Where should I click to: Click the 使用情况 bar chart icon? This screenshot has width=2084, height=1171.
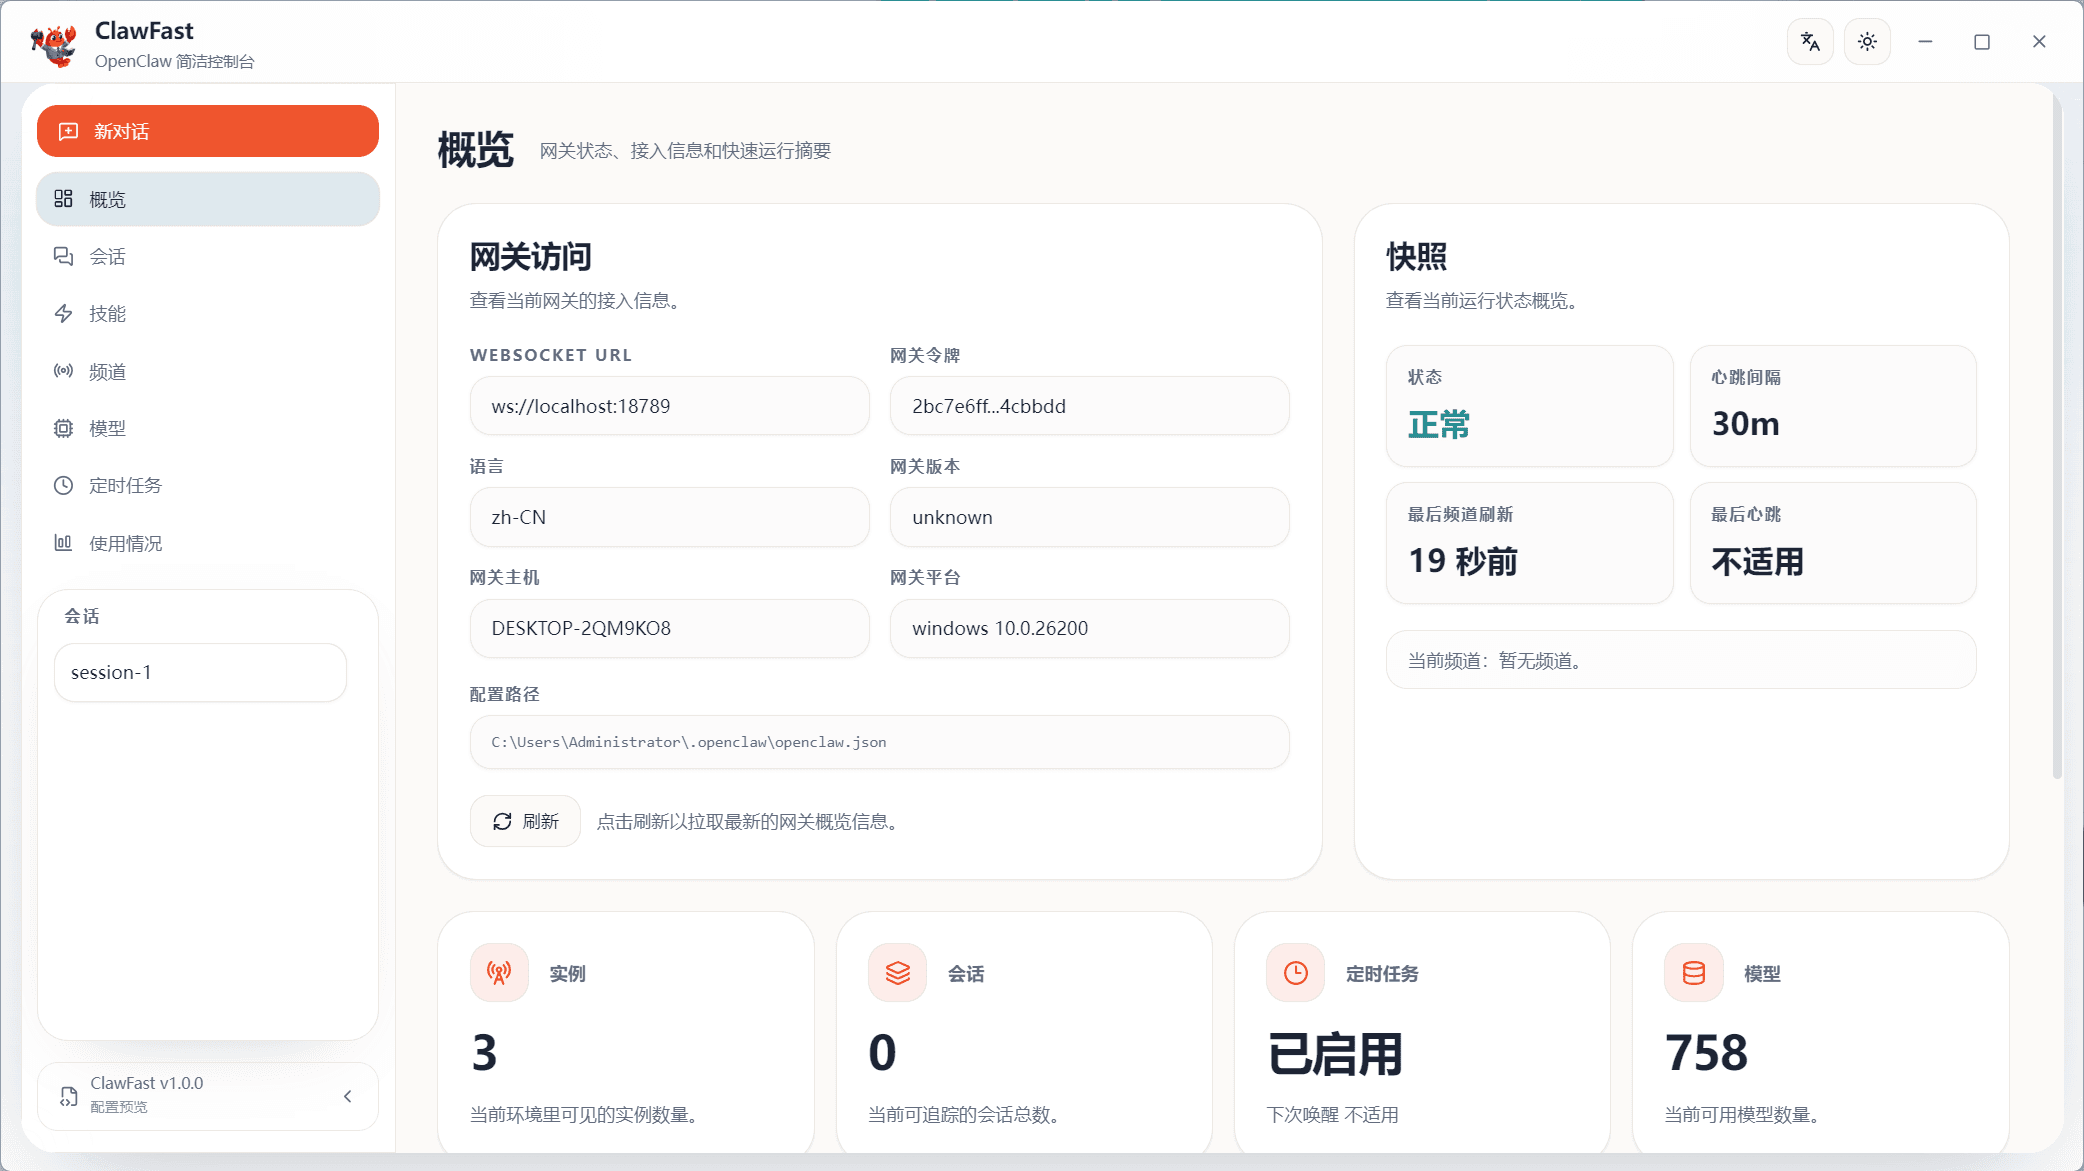pyautogui.click(x=64, y=543)
